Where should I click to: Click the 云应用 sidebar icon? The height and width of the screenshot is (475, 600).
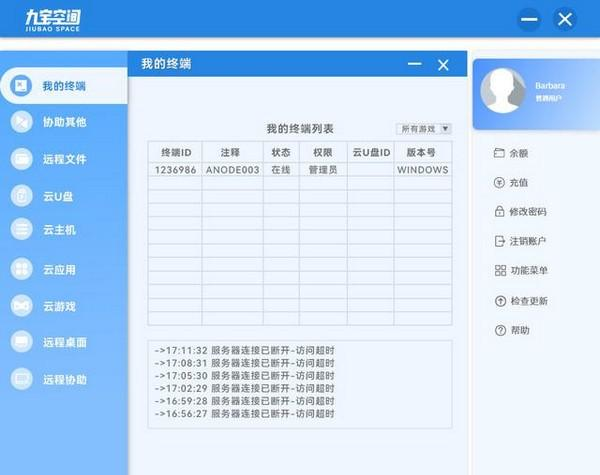(21, 269)
